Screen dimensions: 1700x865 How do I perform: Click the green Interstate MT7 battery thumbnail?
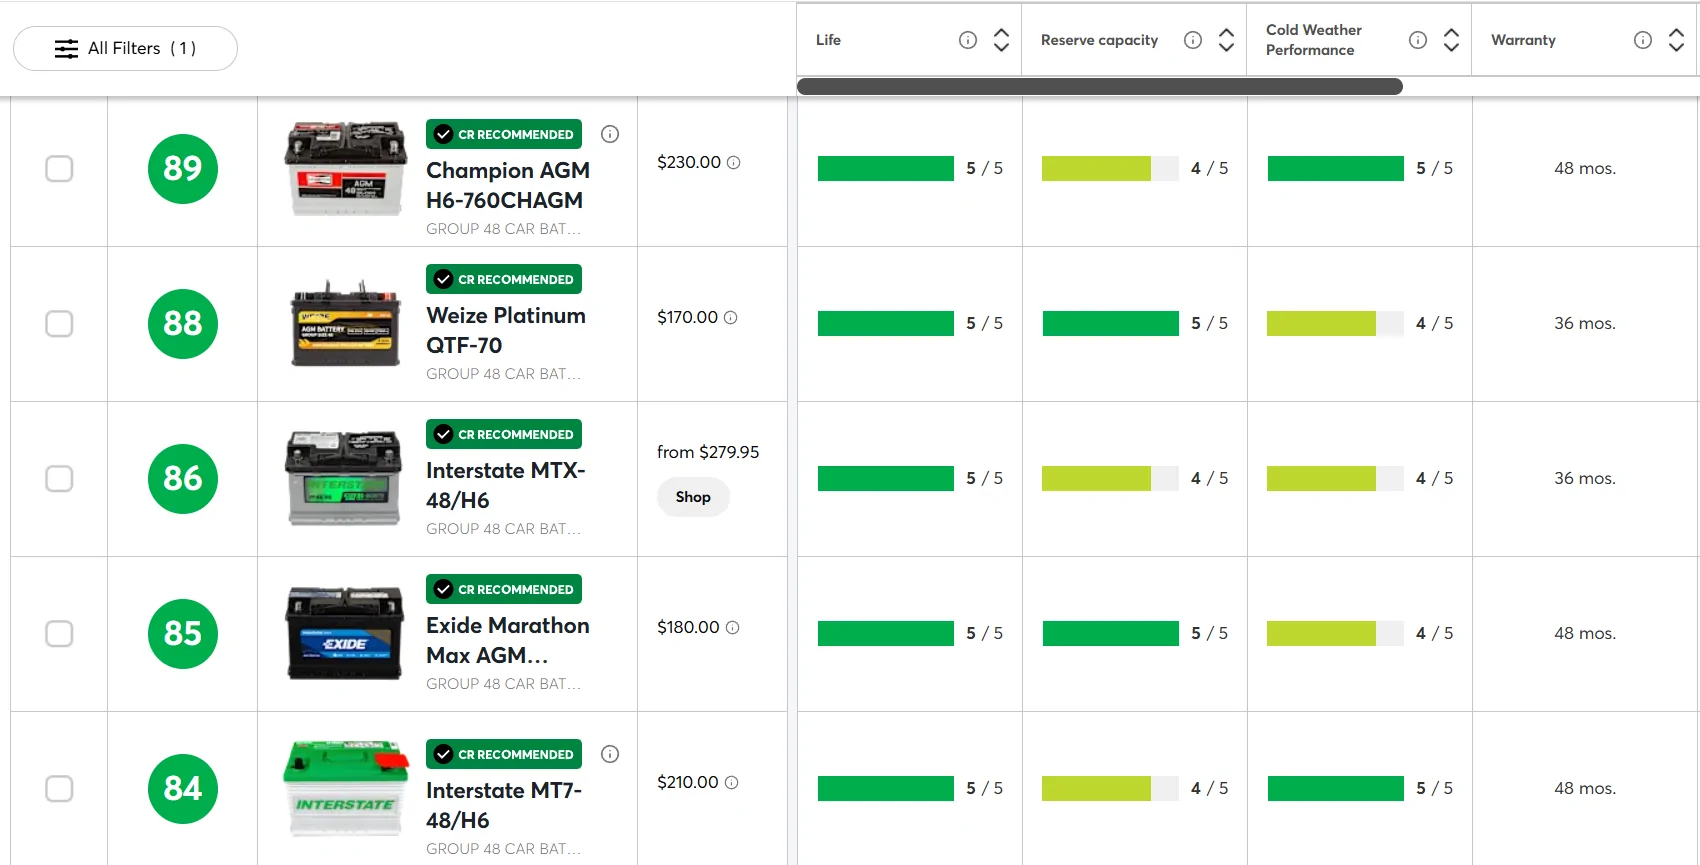coord(346,788)
